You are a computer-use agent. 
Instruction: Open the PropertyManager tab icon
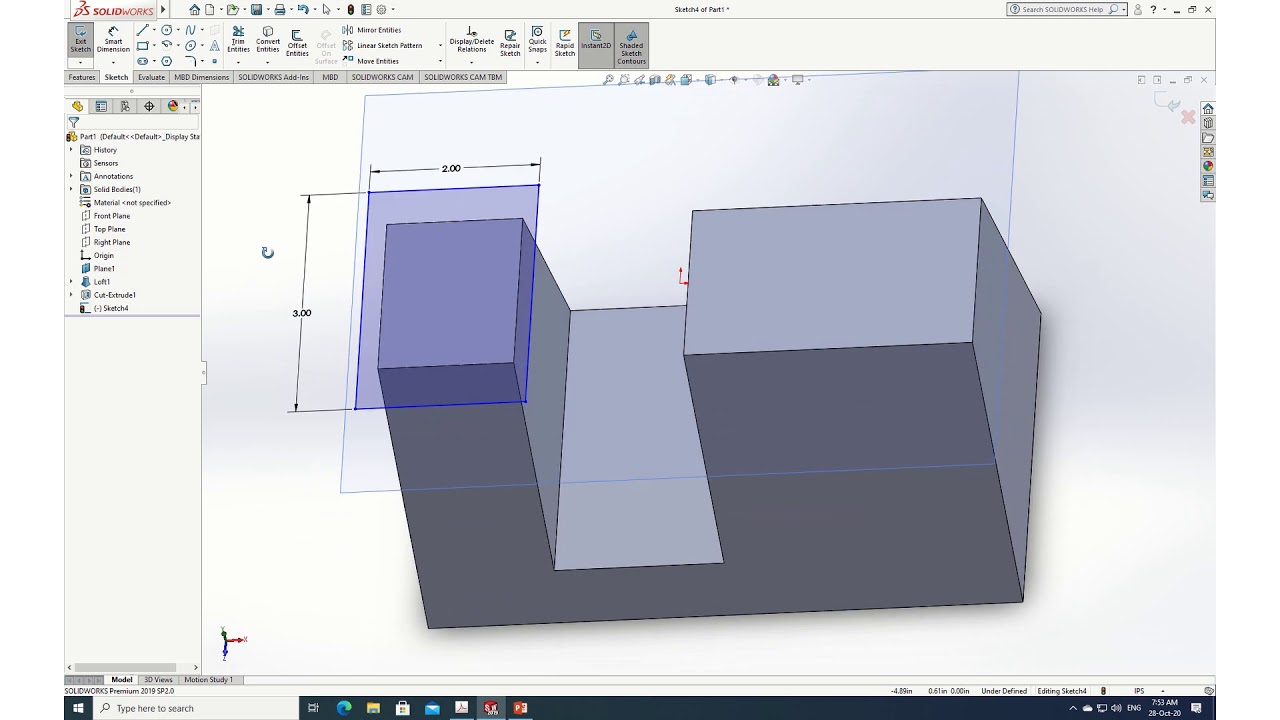(101, 106)
